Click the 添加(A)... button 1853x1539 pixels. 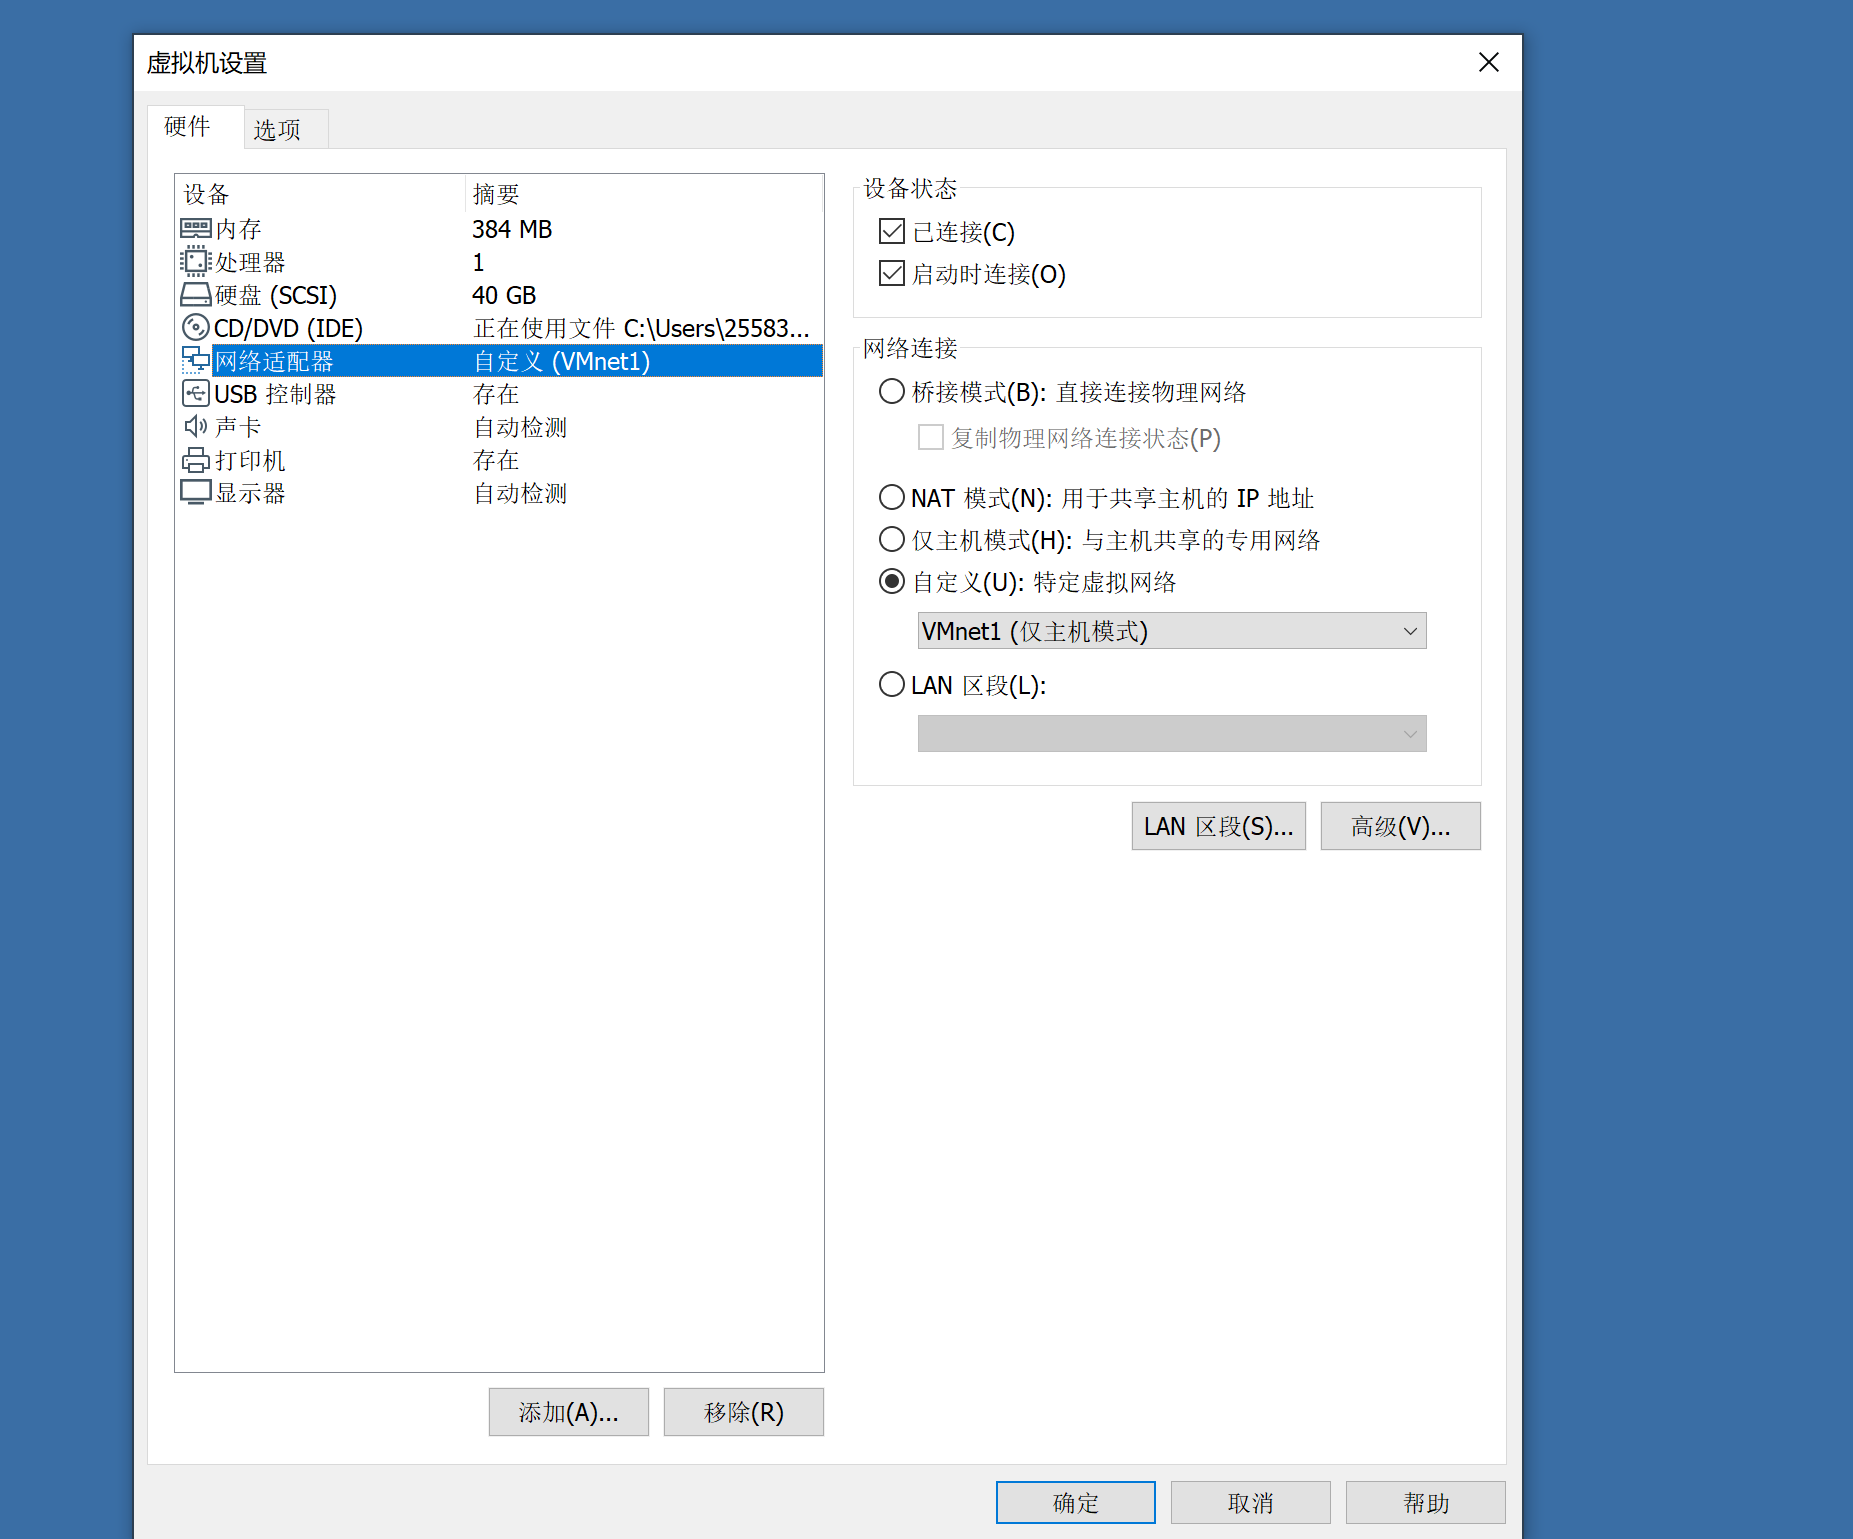pyautogui.click(x=568, y=1412)
